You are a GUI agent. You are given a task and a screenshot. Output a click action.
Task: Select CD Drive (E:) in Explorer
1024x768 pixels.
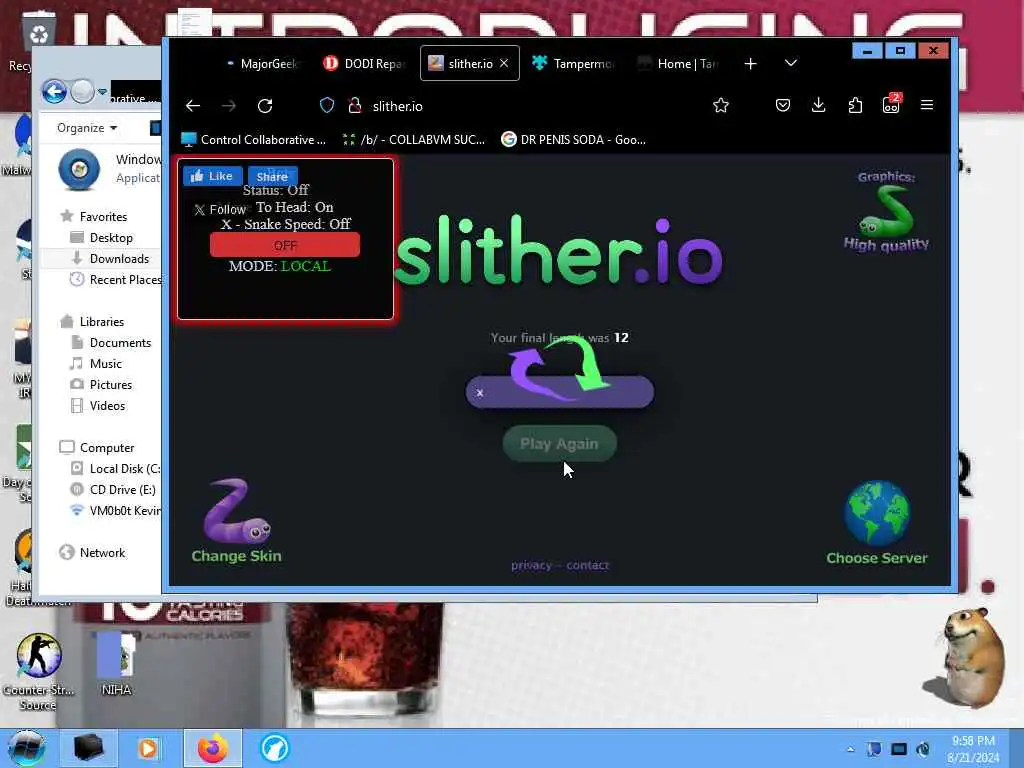pyautogui.click(x=113, y=490)
